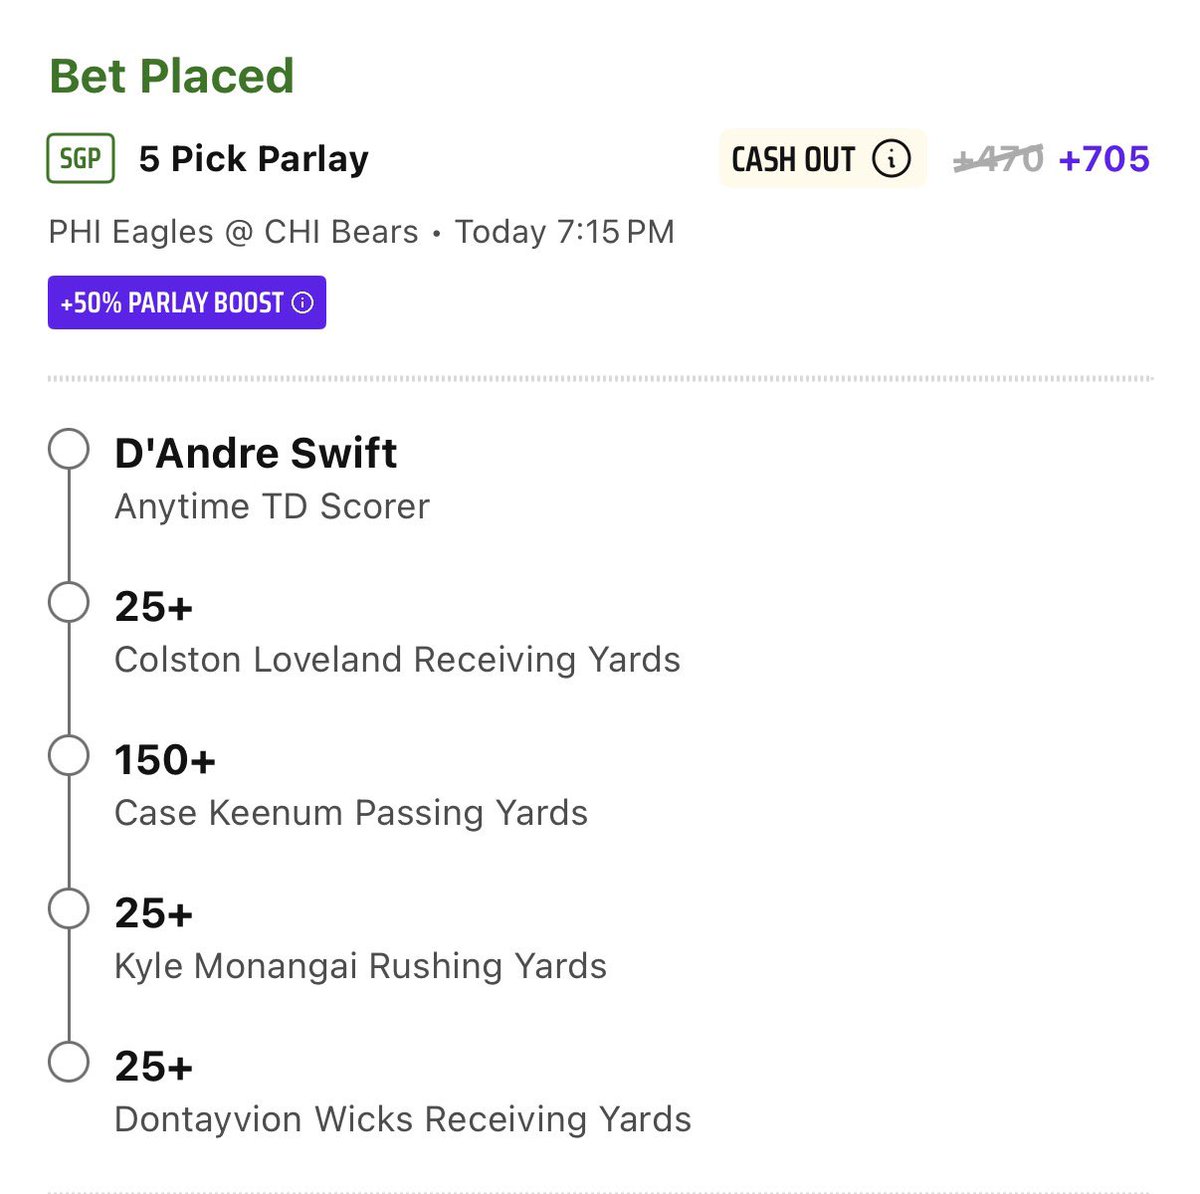
Task: Open PHI Eagles @ CHI Bears matchup
Action: coord(233,232)
